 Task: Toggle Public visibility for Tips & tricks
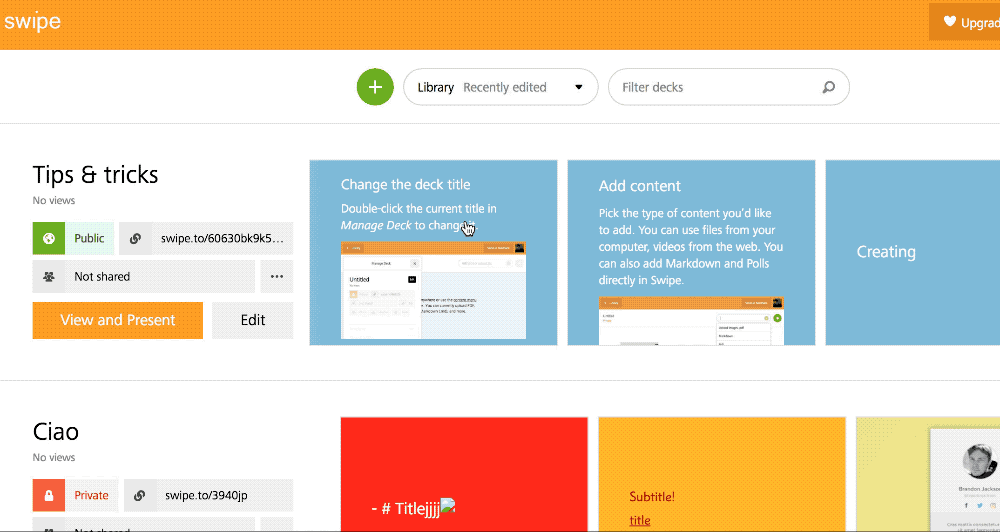click(x=89, y=238)
